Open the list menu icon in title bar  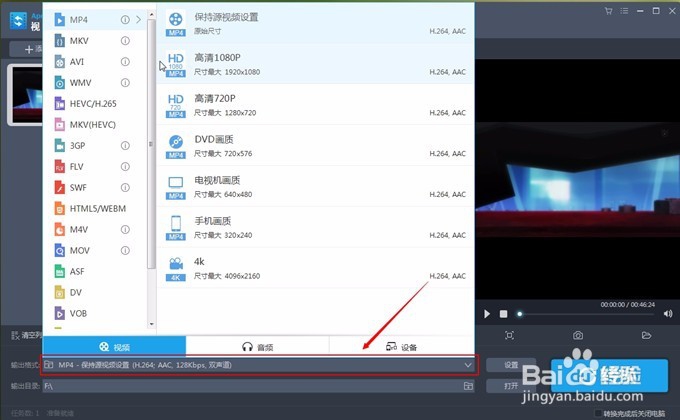[x=624, y=11]
